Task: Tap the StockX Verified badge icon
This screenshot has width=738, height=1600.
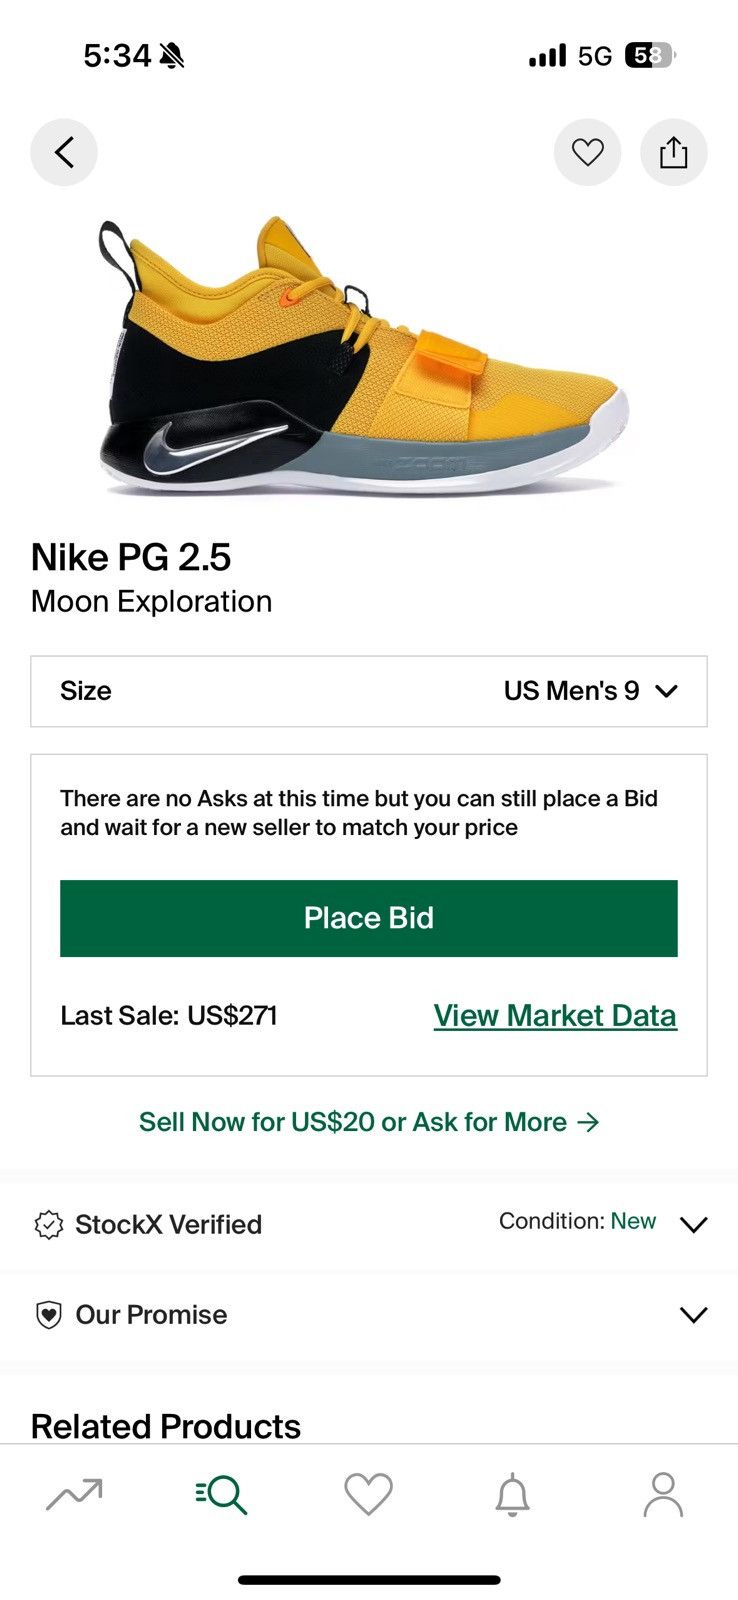Action: 49,1224
